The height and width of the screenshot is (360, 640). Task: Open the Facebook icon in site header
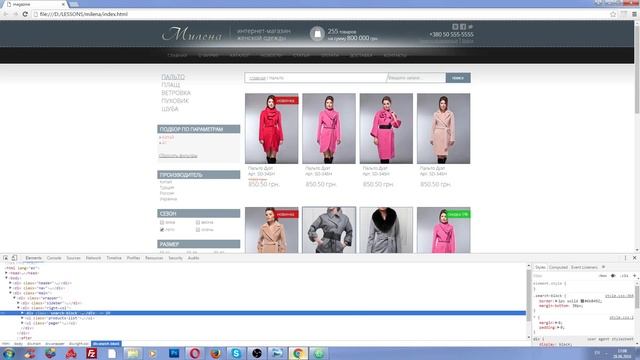(x=463, y=27)
